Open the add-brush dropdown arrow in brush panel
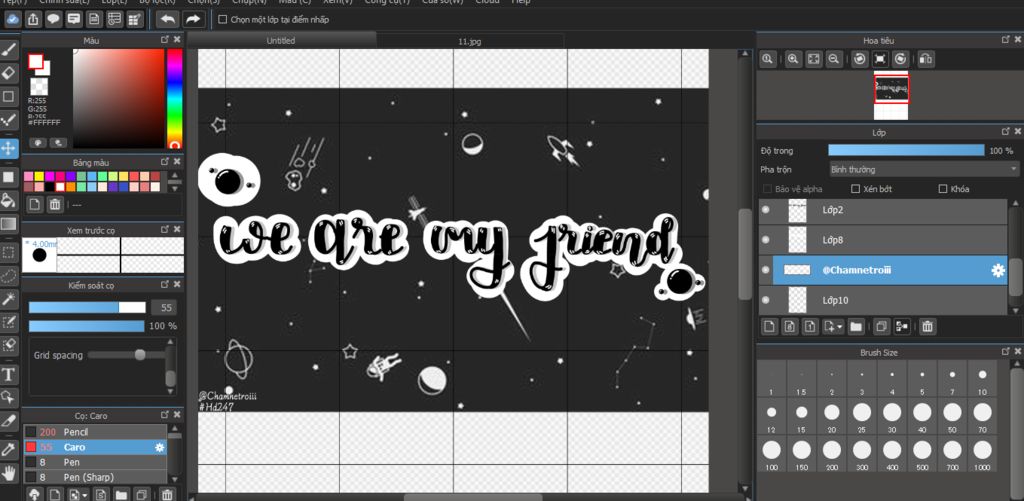Viewport: 1024px width, 501px height. [85, 494]
